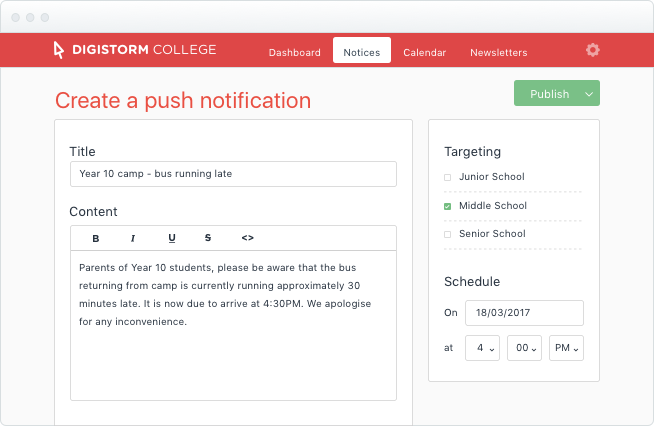Click the Digistorm College logo
654x426 pixels.
[x=135, y=50]
